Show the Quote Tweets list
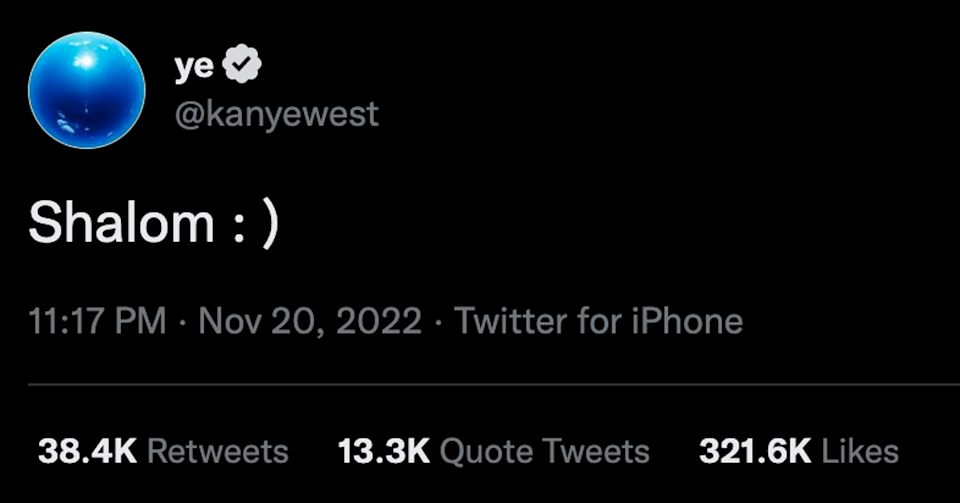This screenshot has width=960, height=503. (x=545, y=451)
